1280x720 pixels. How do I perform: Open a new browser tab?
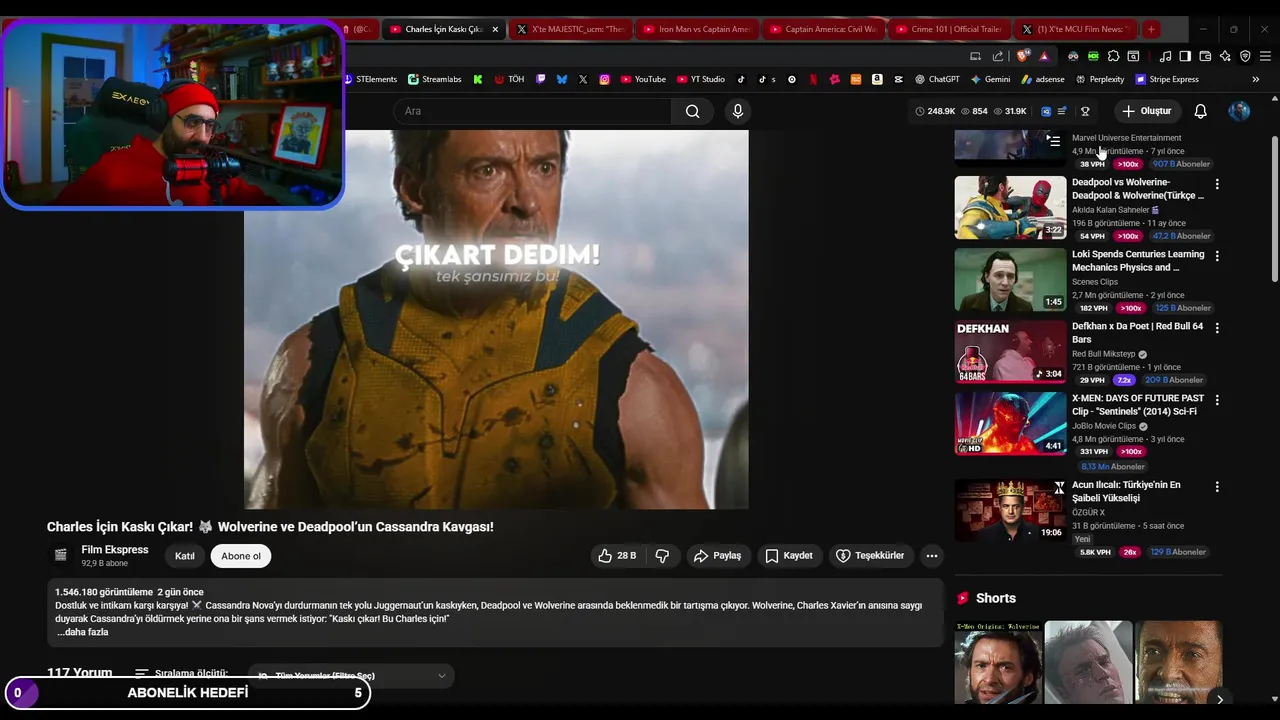pos(1151,29)
